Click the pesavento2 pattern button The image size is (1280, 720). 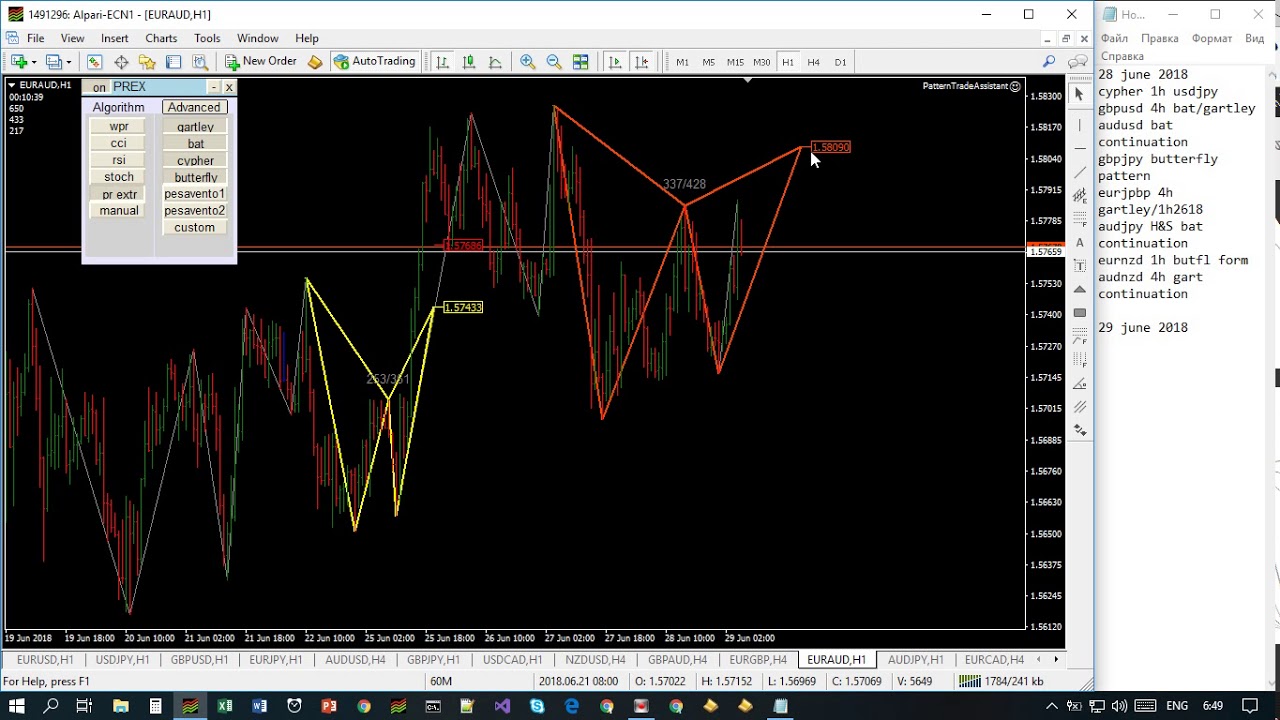pos(195,211)
